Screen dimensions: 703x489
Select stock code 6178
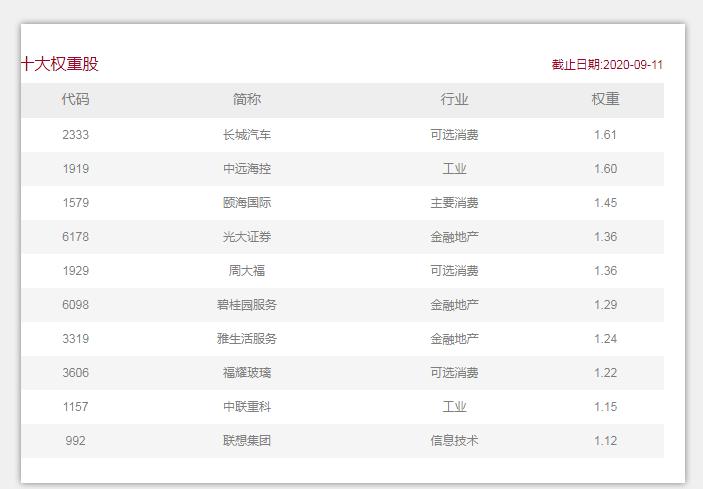point(75,237)
